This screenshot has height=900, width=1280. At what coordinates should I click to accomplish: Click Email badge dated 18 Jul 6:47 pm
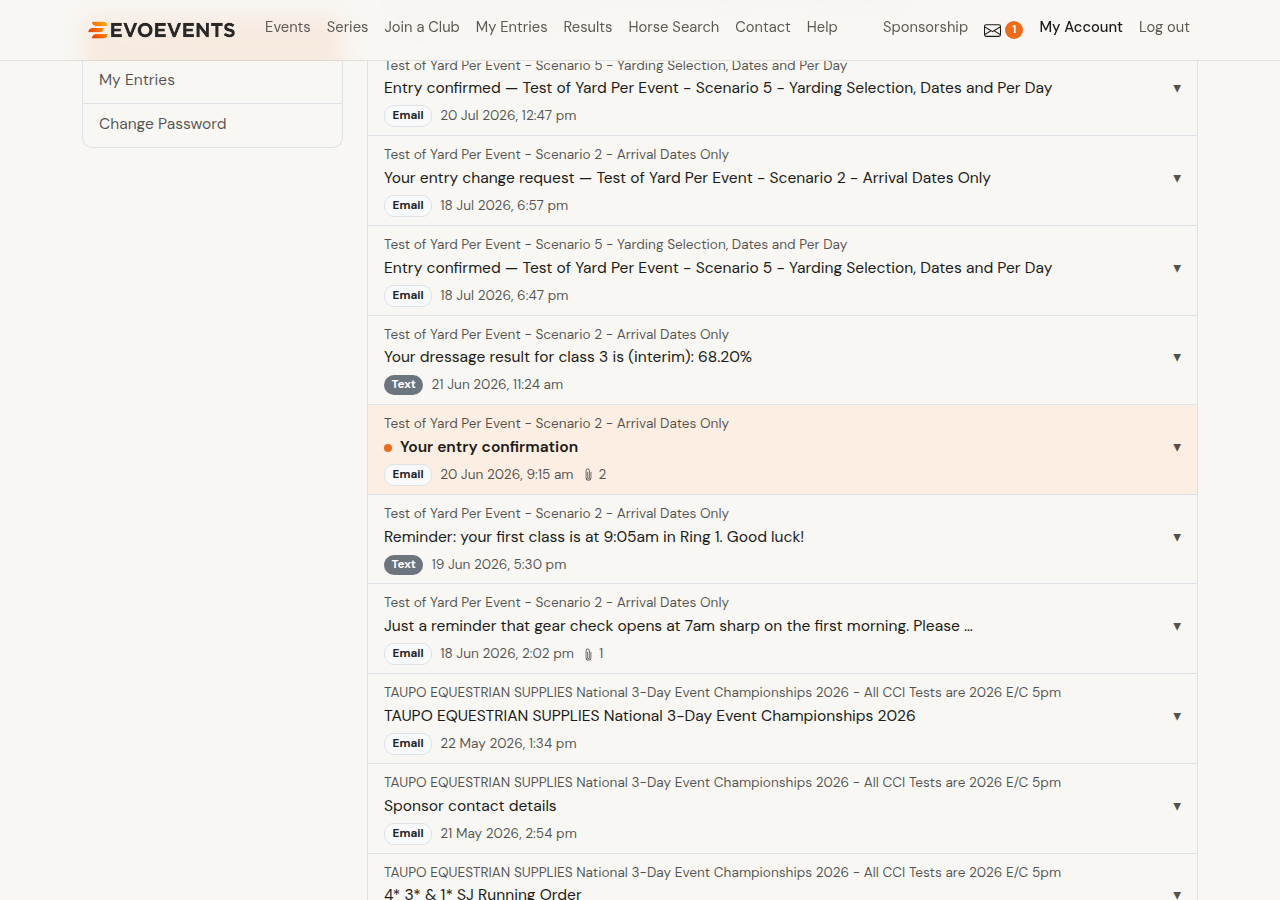[x=408, y=296]
